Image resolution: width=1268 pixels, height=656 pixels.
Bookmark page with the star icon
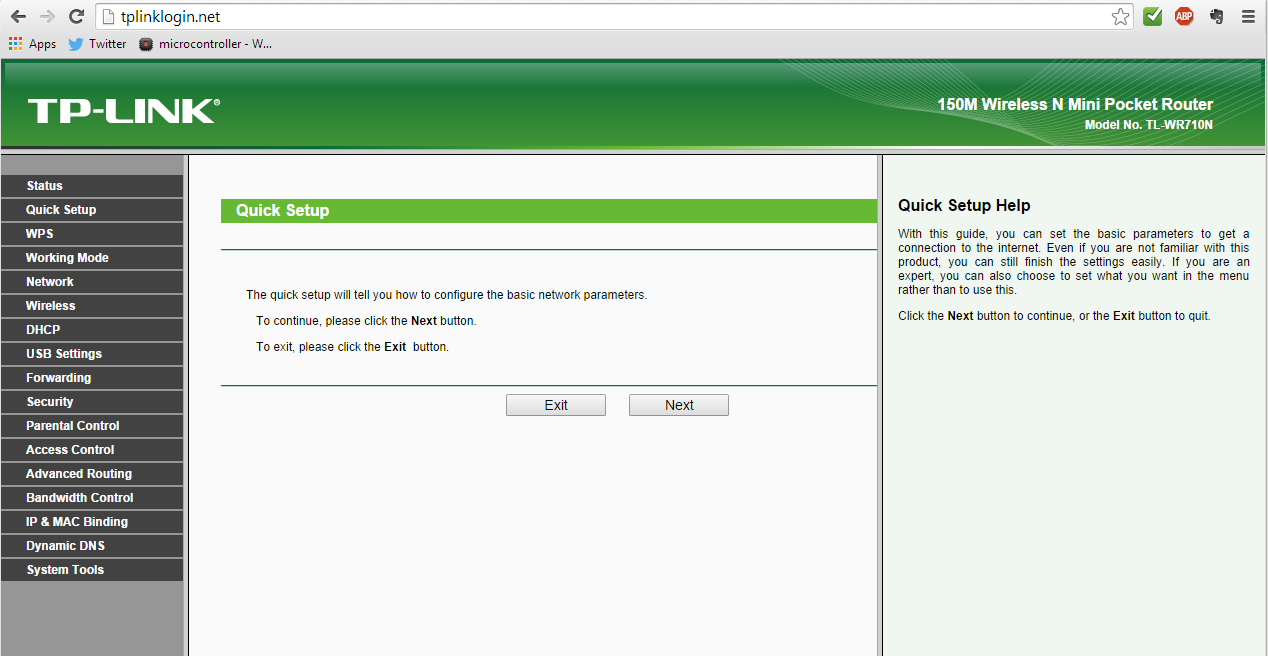(x=1120, y=16)
